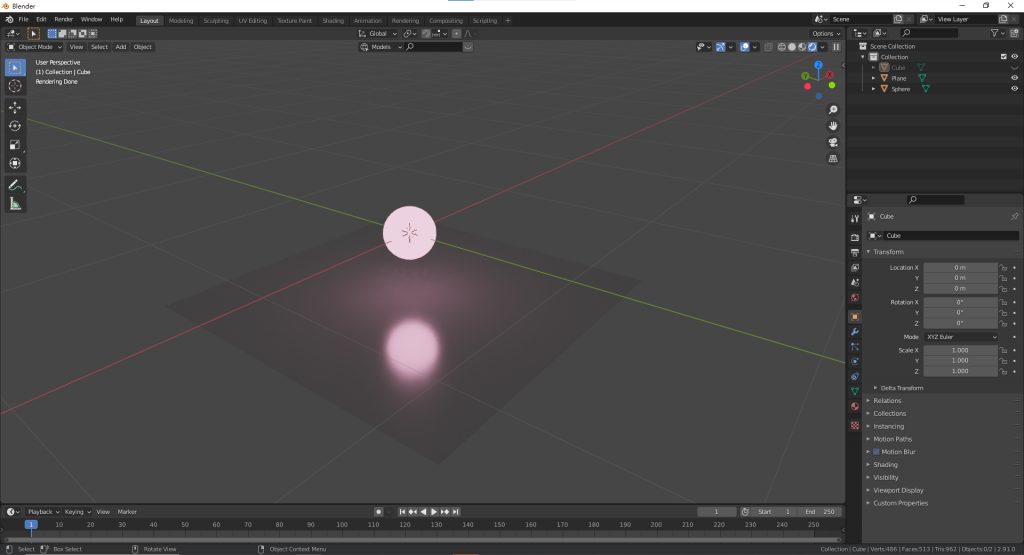
Task: Open the Modifiers wrench properties tab
Action: click(x=854, y=332)
